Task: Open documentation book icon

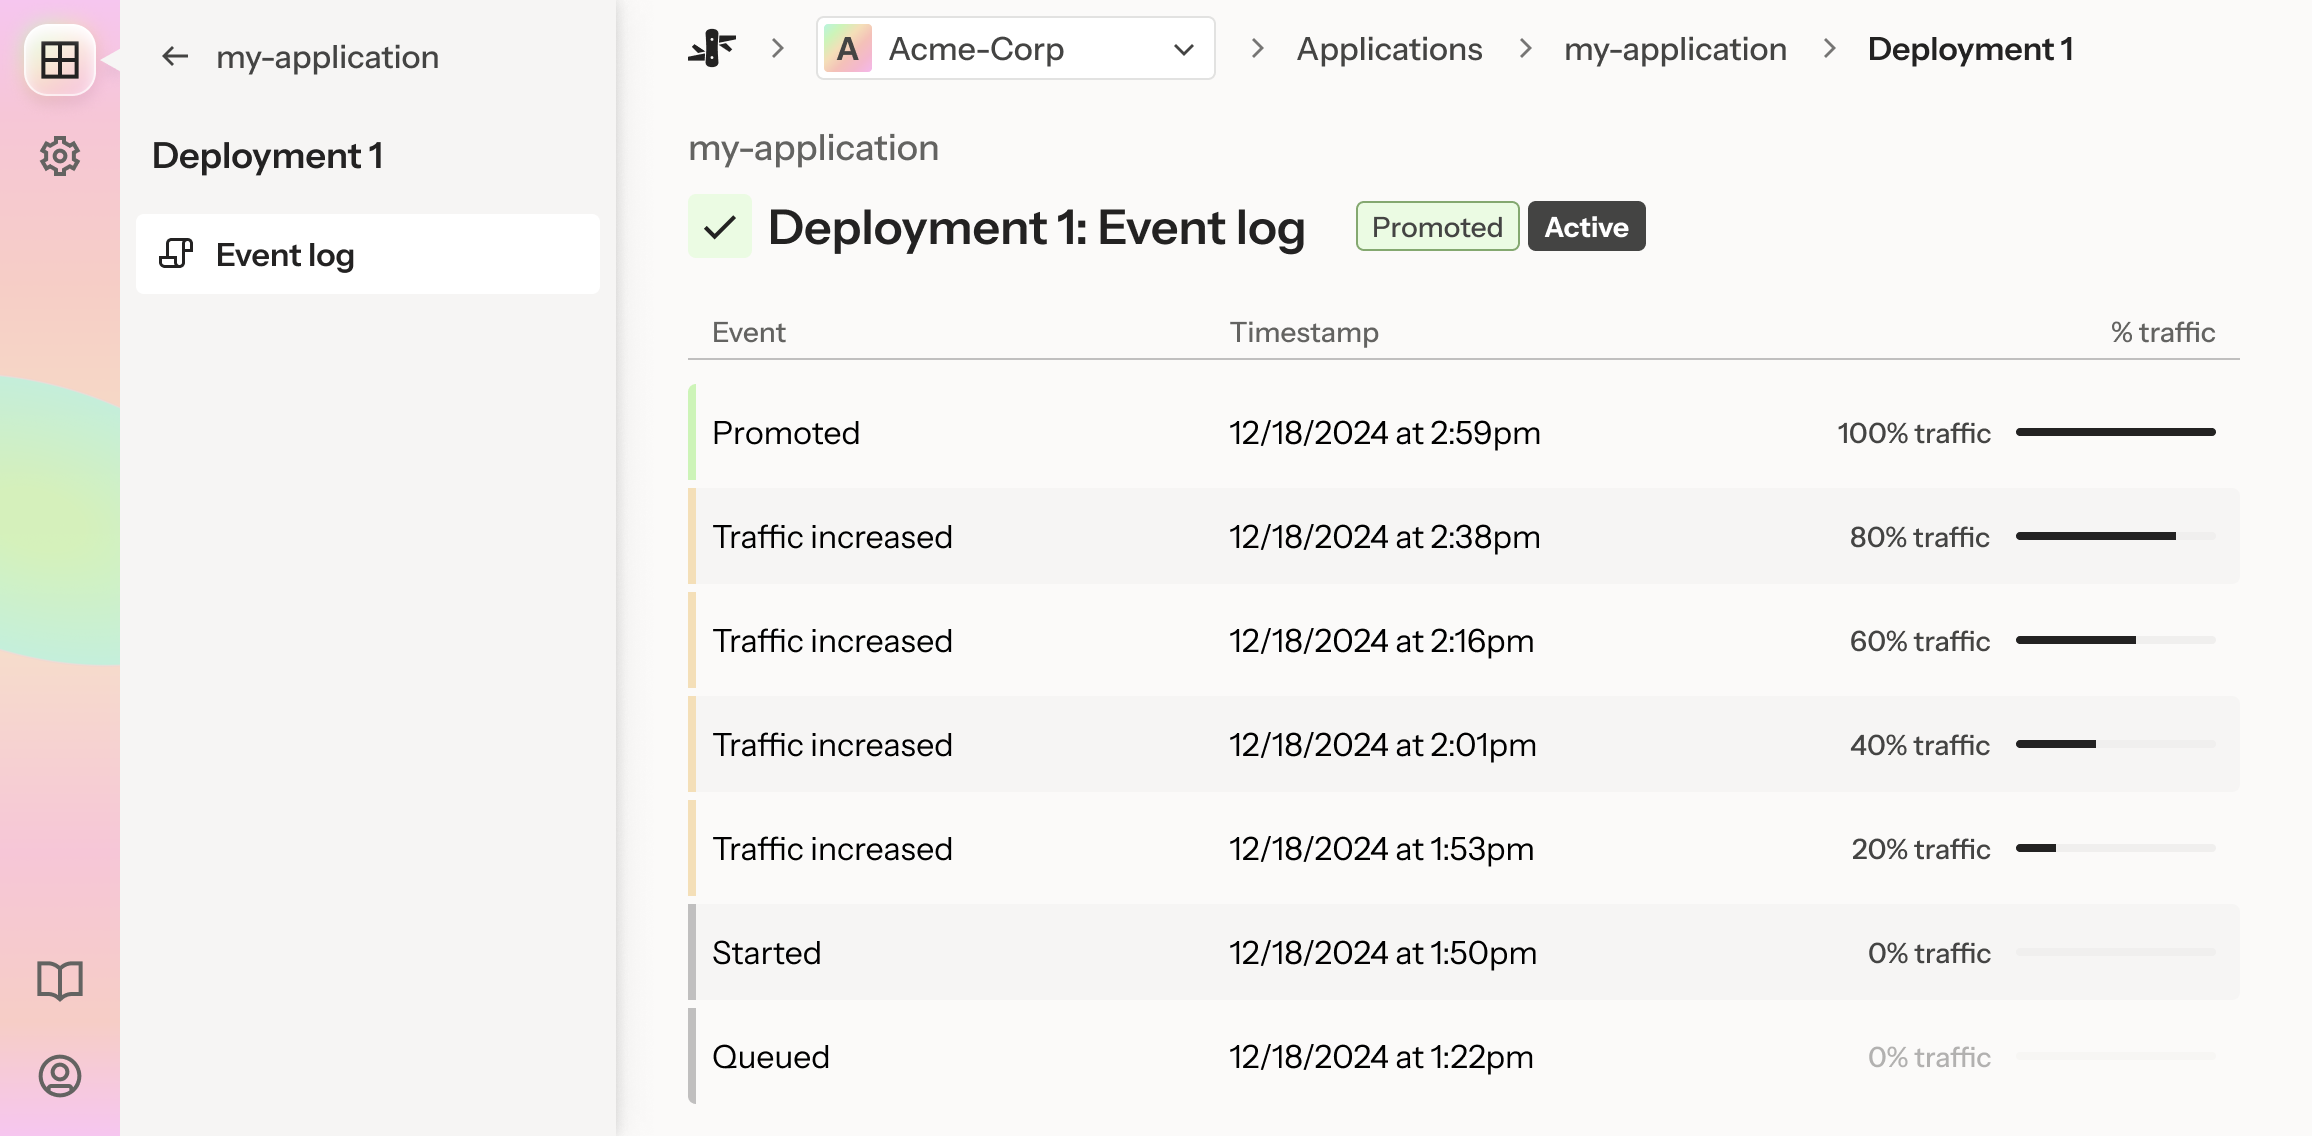Action: tap(60, 981)
